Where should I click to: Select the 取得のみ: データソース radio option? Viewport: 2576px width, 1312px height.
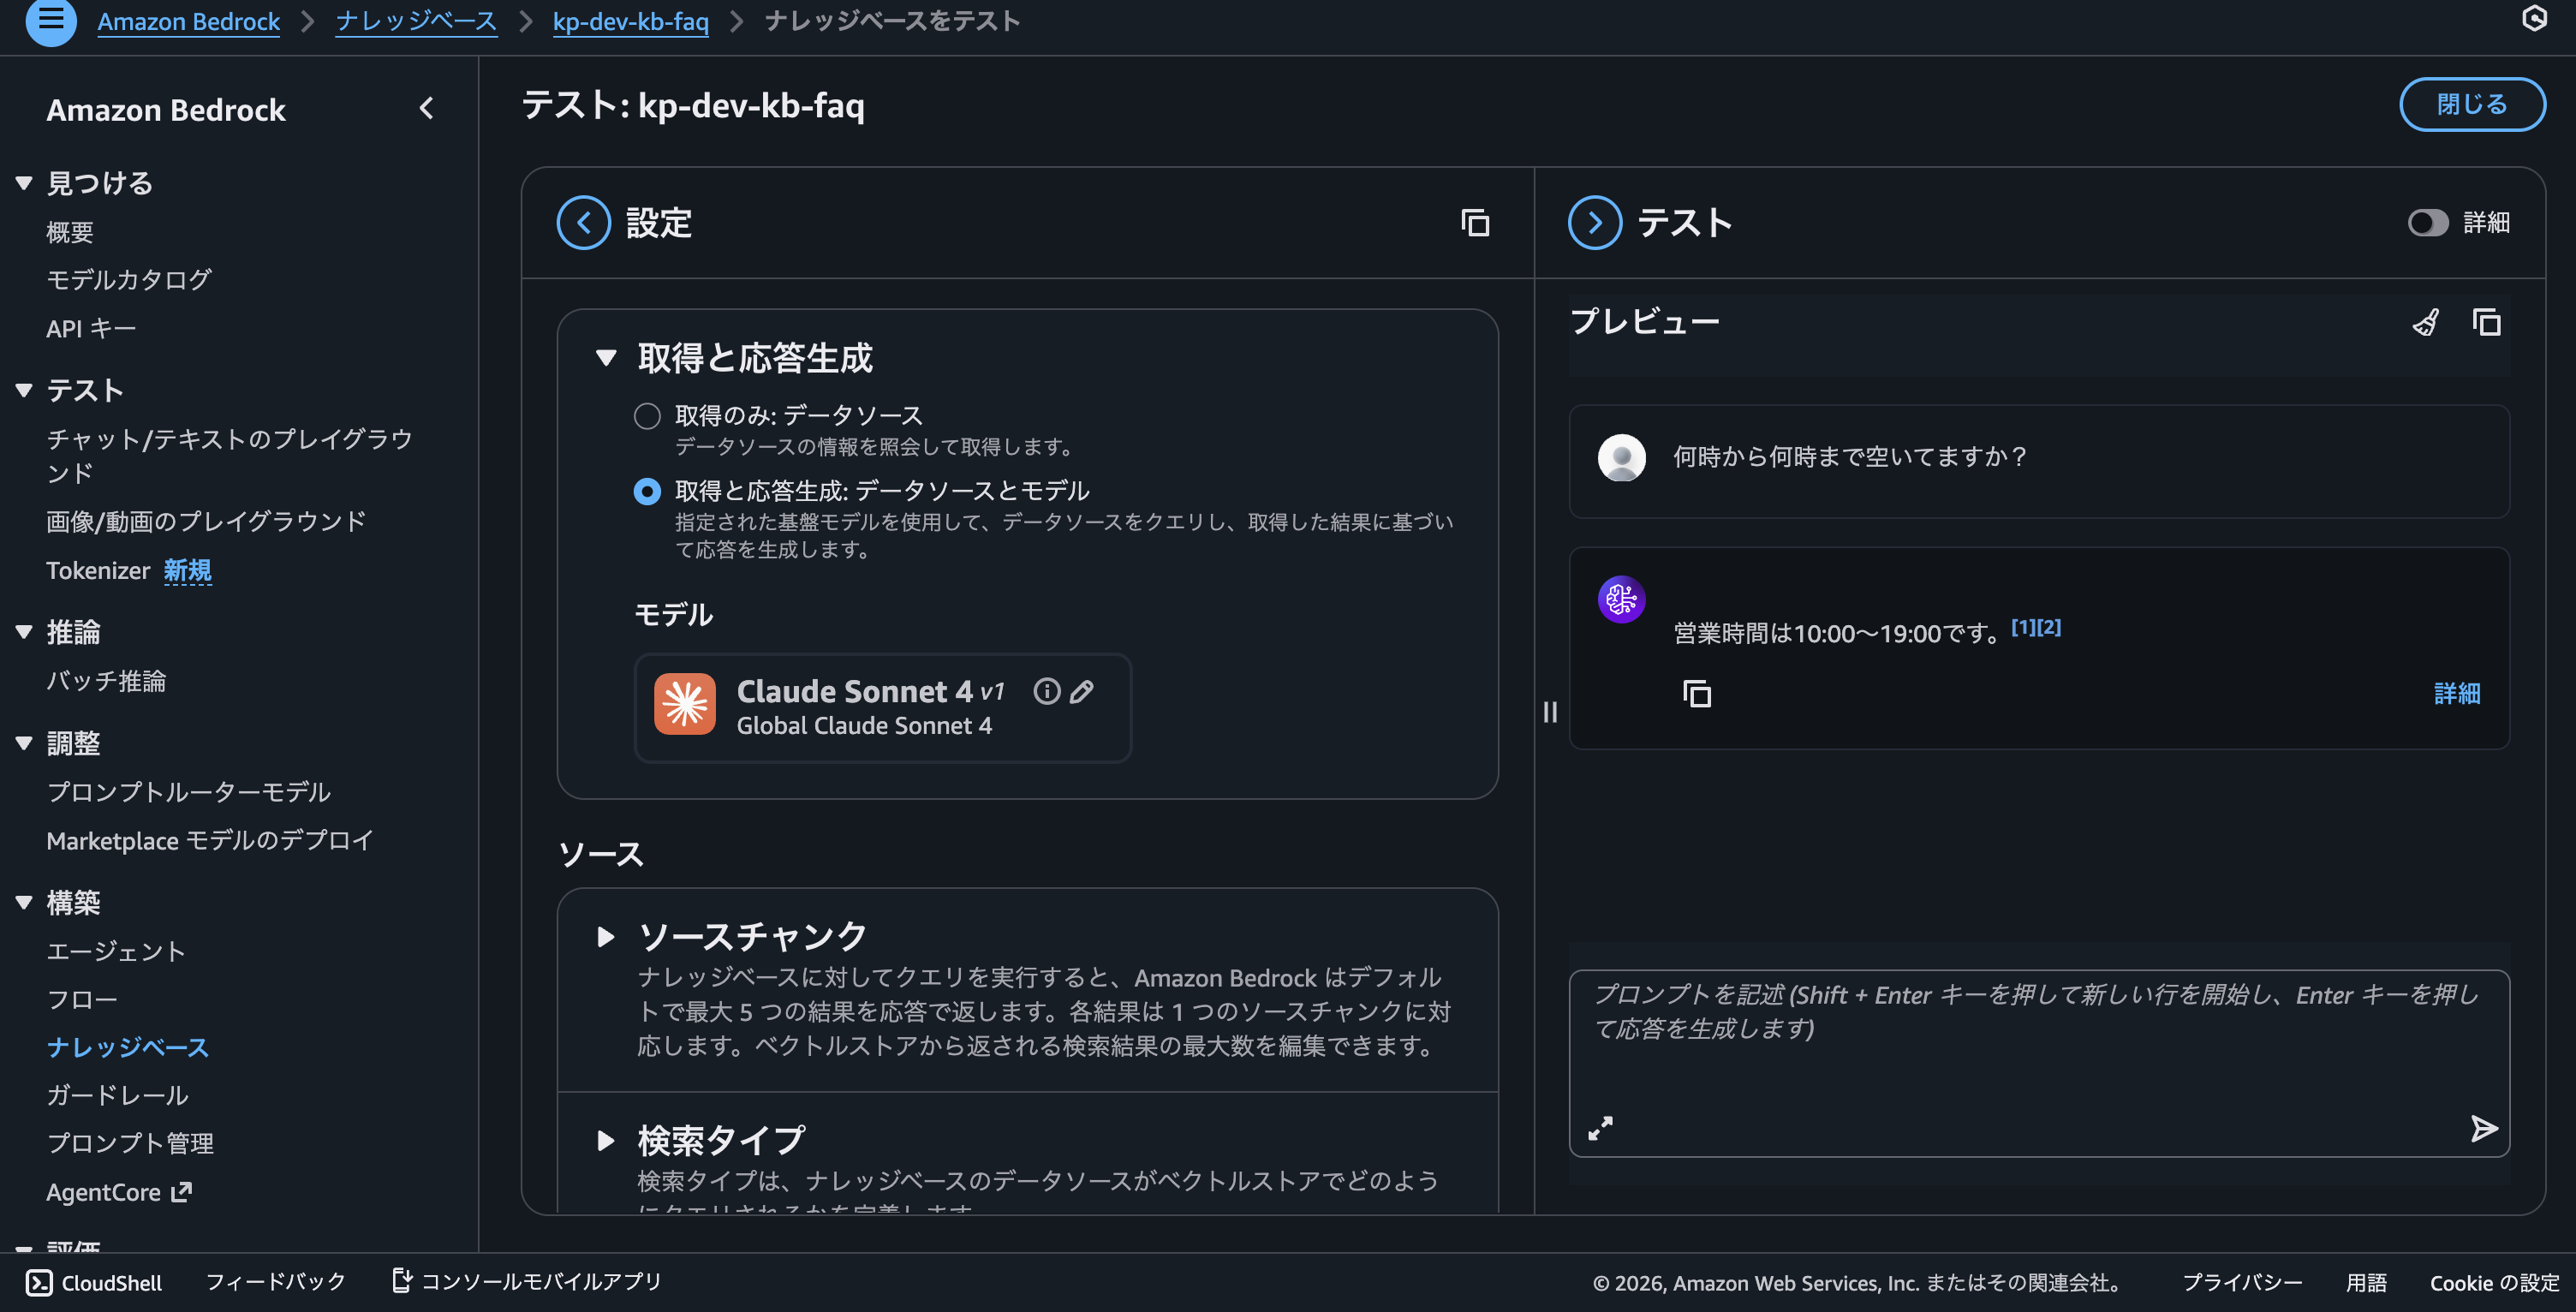(647, 415)
